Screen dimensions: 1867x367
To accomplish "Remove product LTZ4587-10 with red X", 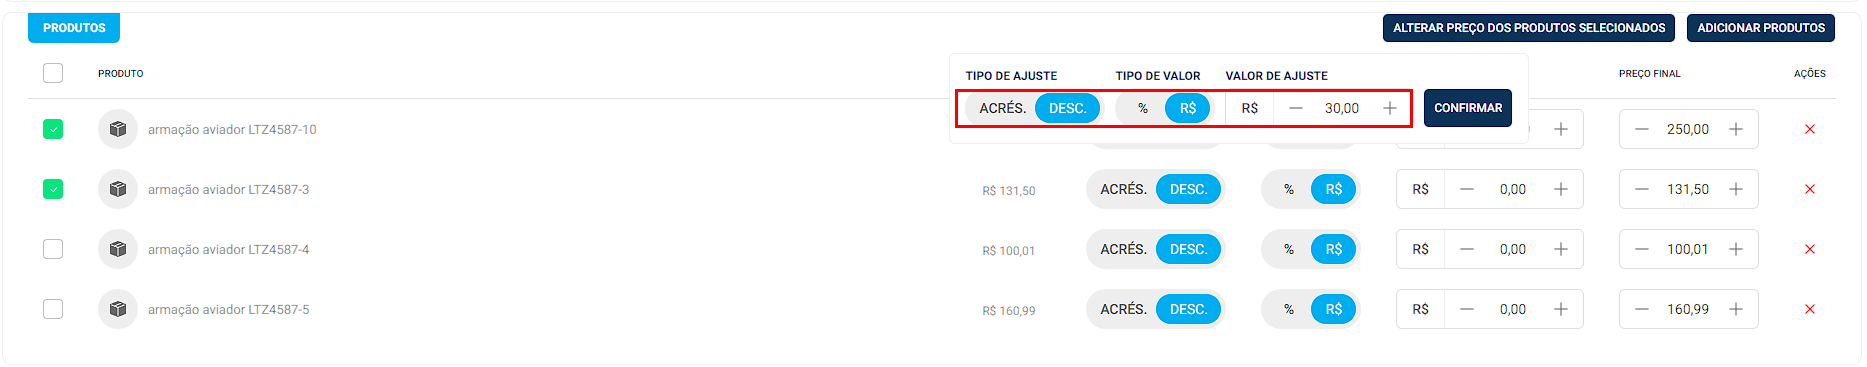I will (x=1809, y=129).
